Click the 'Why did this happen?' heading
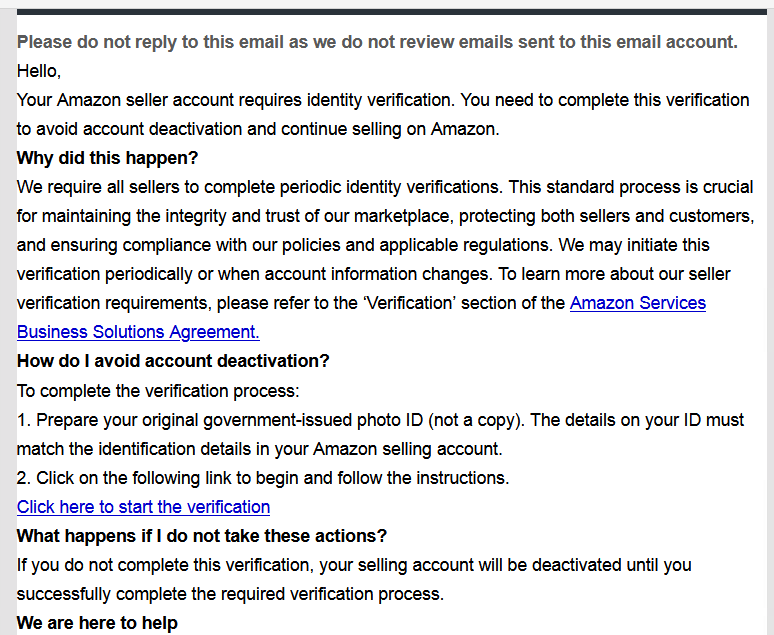Image resolution: width=774 pixels, height=635 pixels. 108,158
